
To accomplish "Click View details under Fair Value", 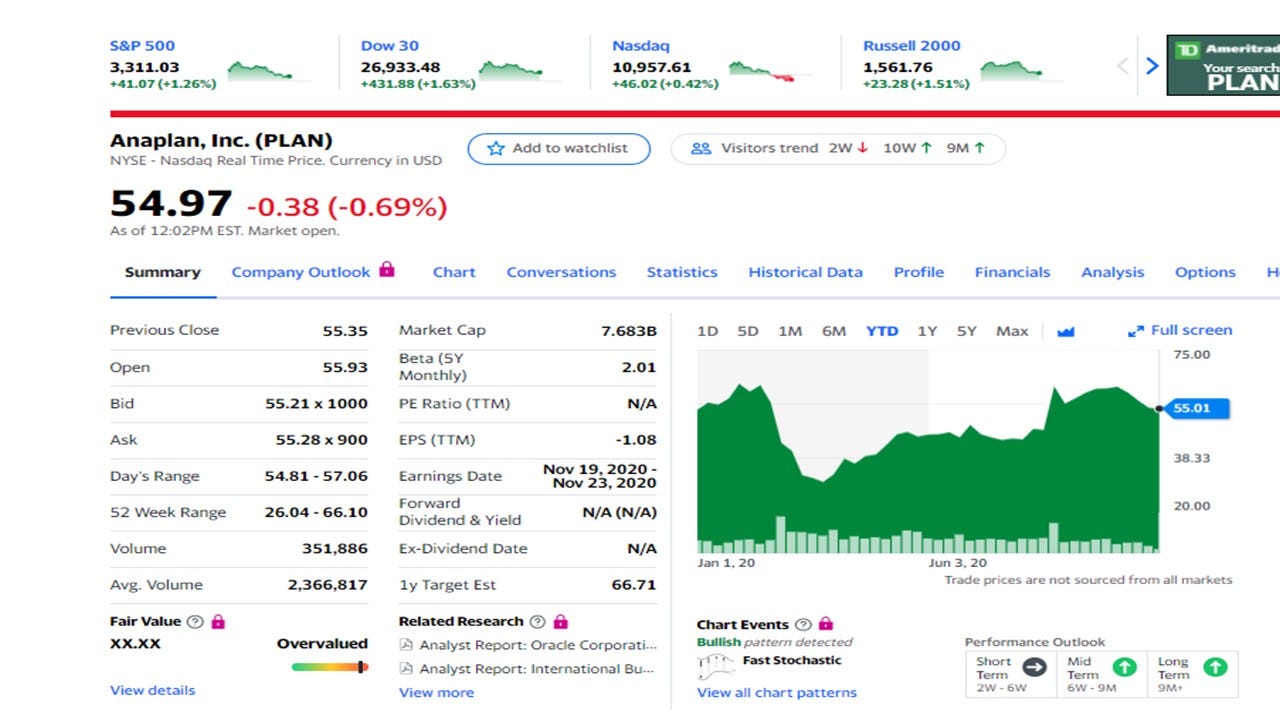I will pyautogui.click(x=152, y=690).
